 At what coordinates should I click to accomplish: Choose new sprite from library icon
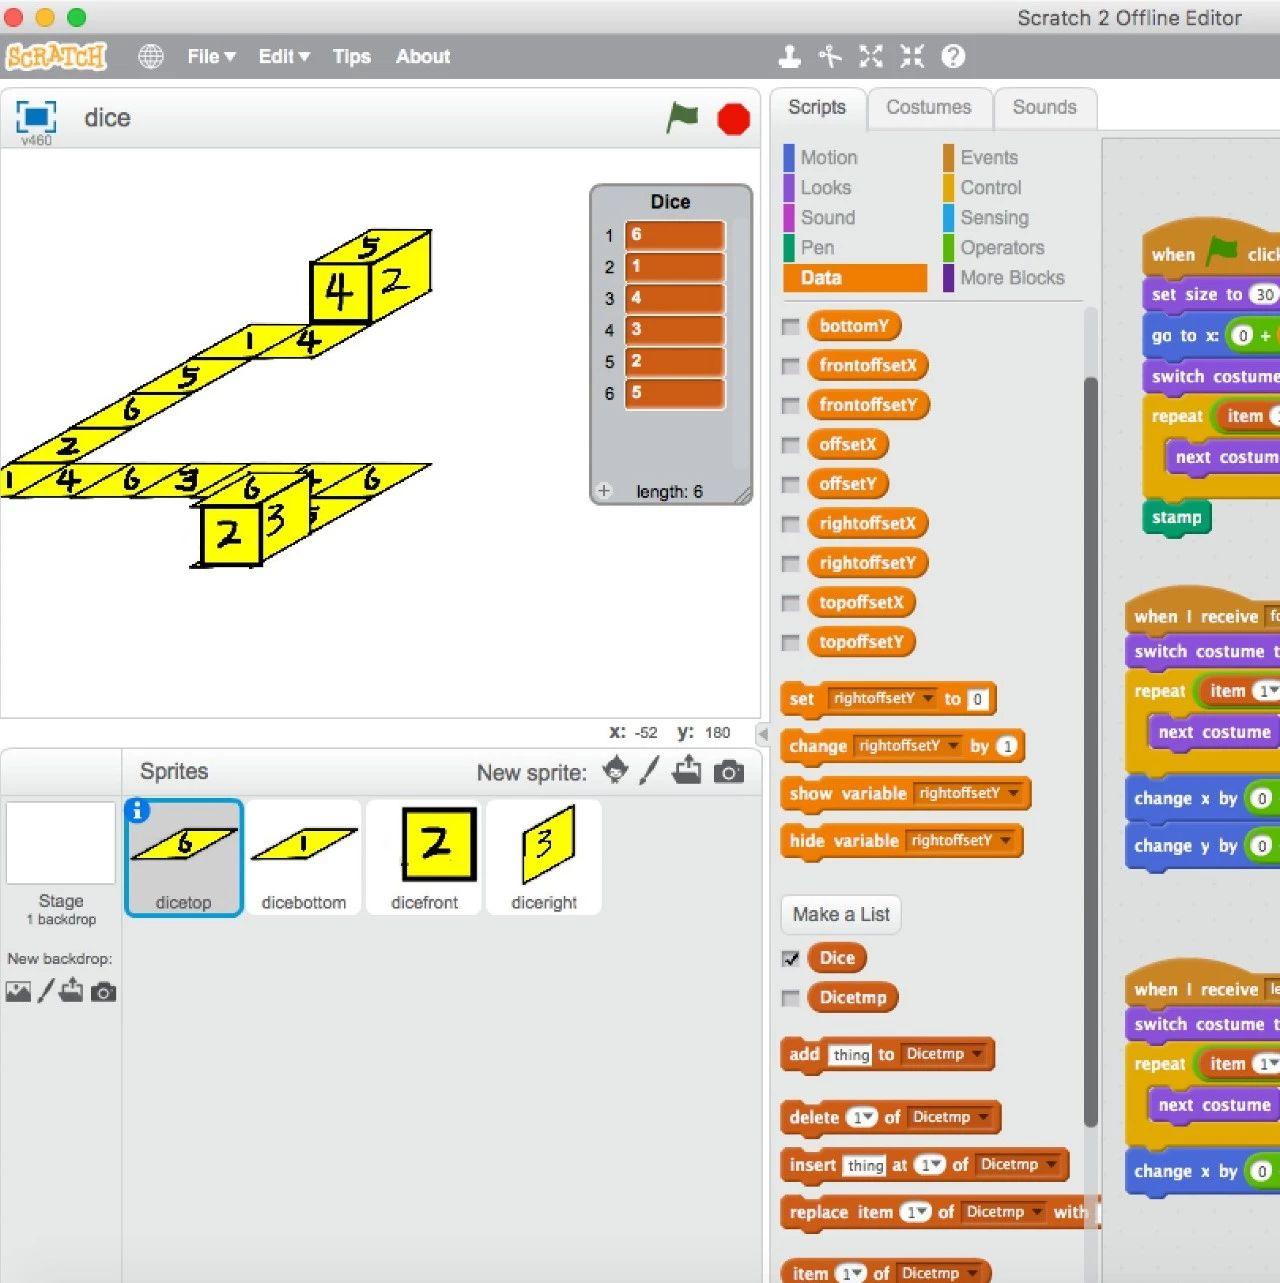(616, 771)
